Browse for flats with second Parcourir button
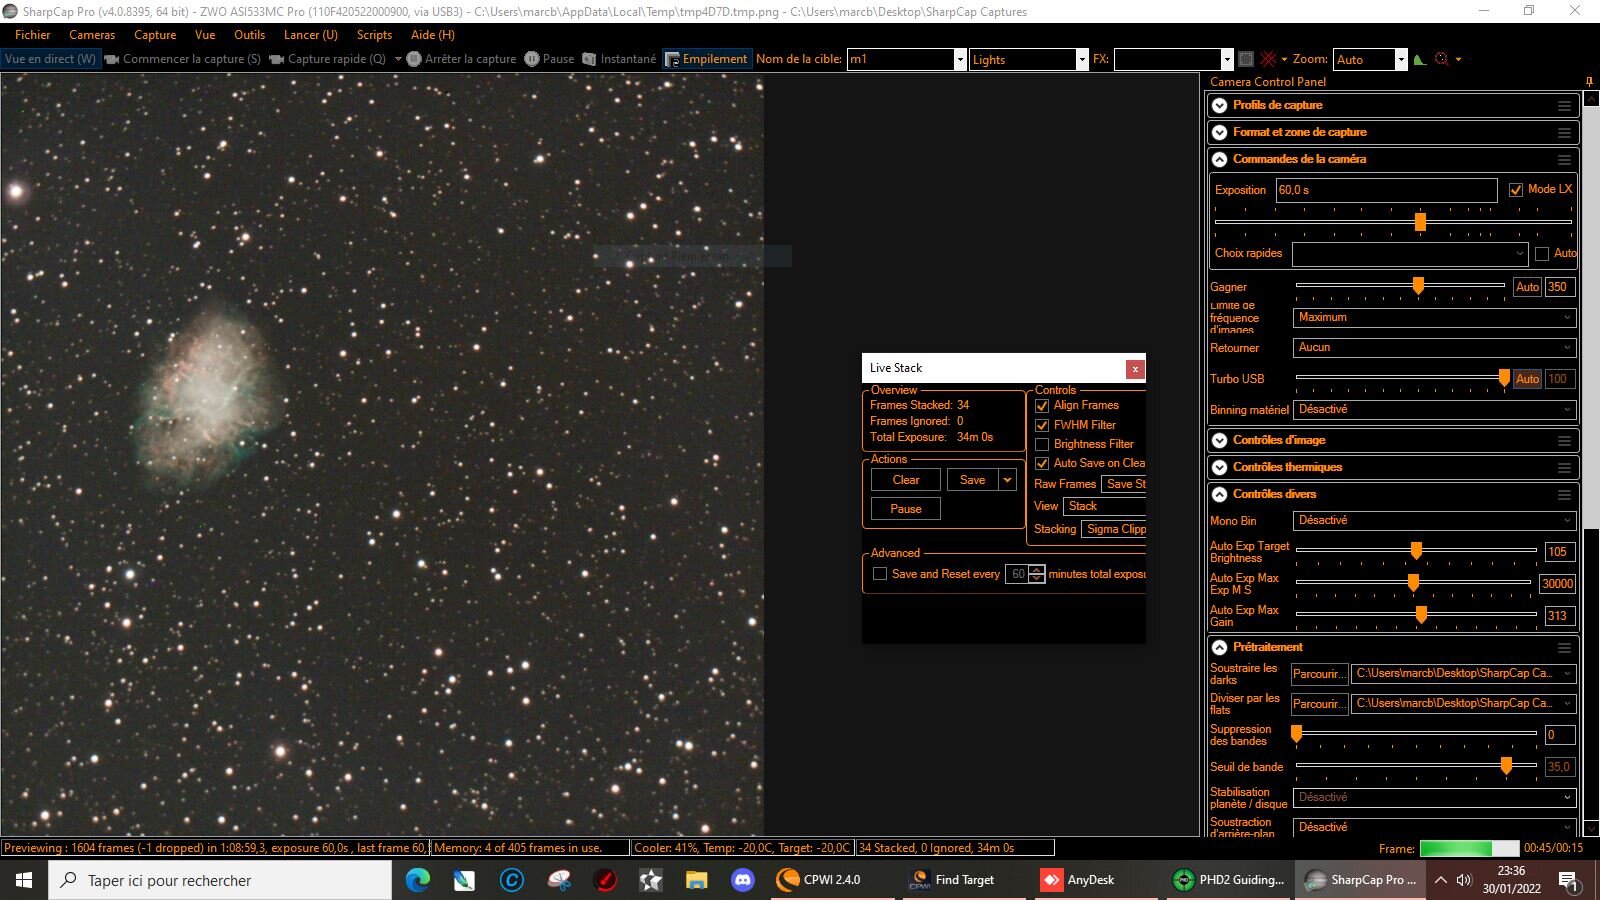The height and width of the screenshot is (900, 1600). (x=1319, y=704)
